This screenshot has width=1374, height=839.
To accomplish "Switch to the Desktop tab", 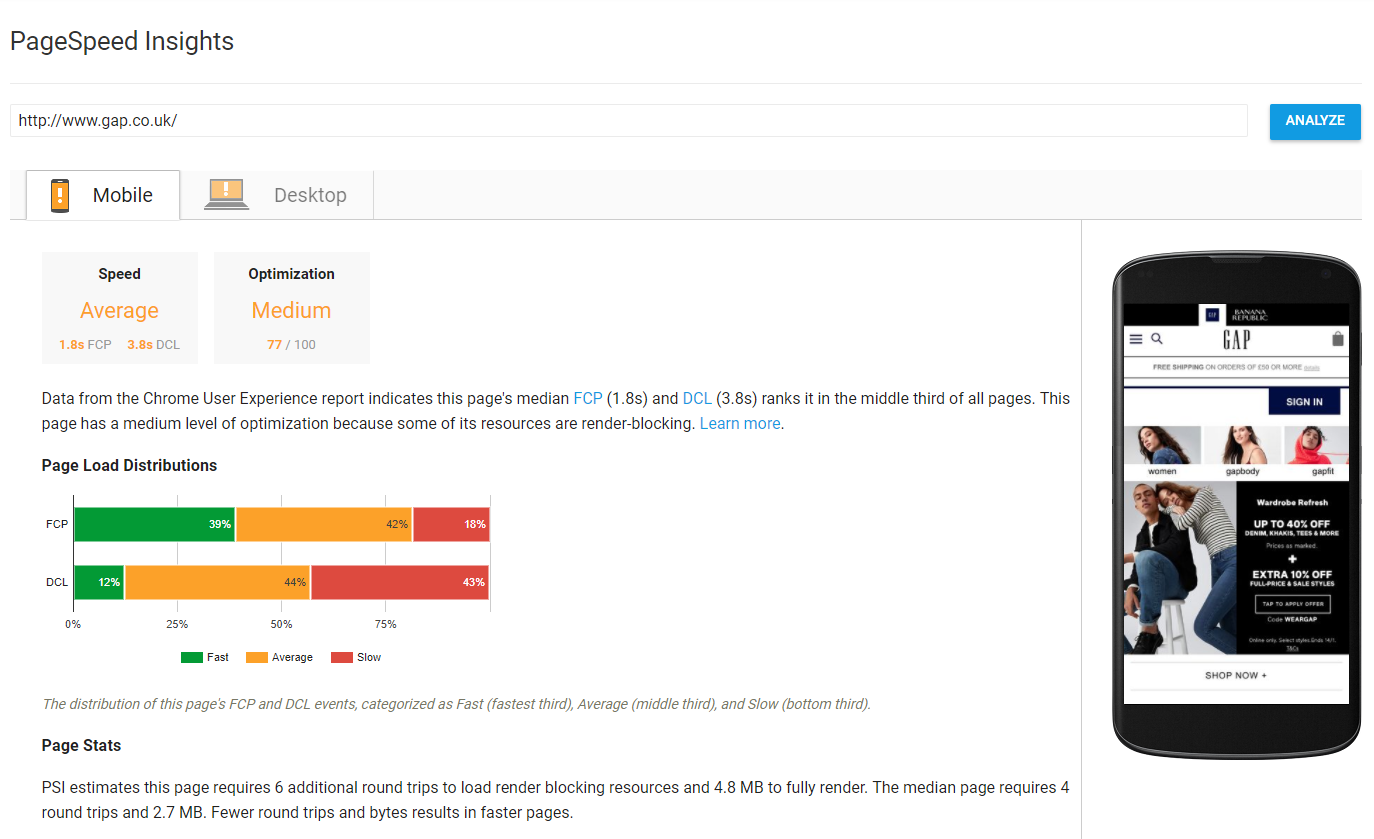I will [x=276, y=195].
